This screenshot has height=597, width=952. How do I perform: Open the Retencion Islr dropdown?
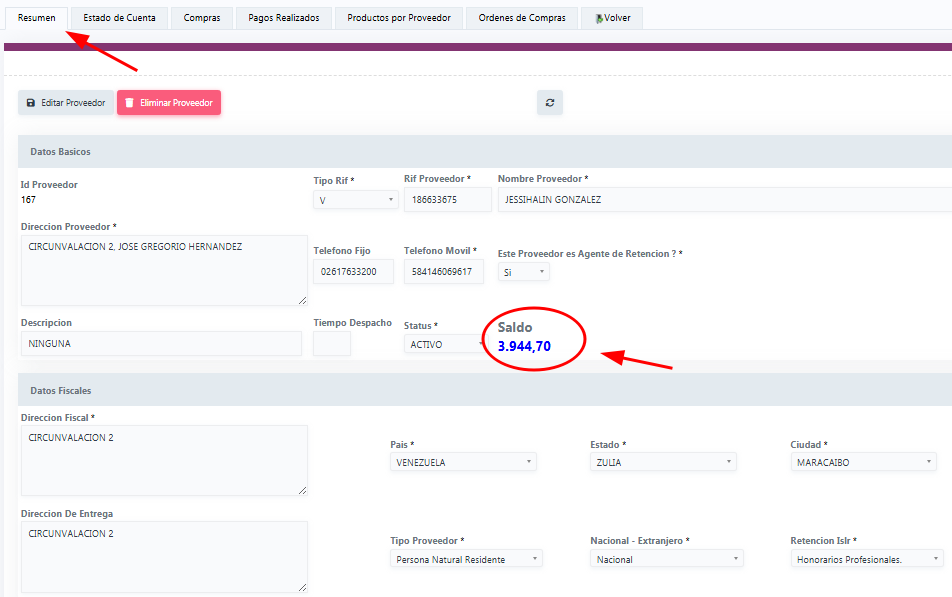pyautogui.click(x=867, y=559)
